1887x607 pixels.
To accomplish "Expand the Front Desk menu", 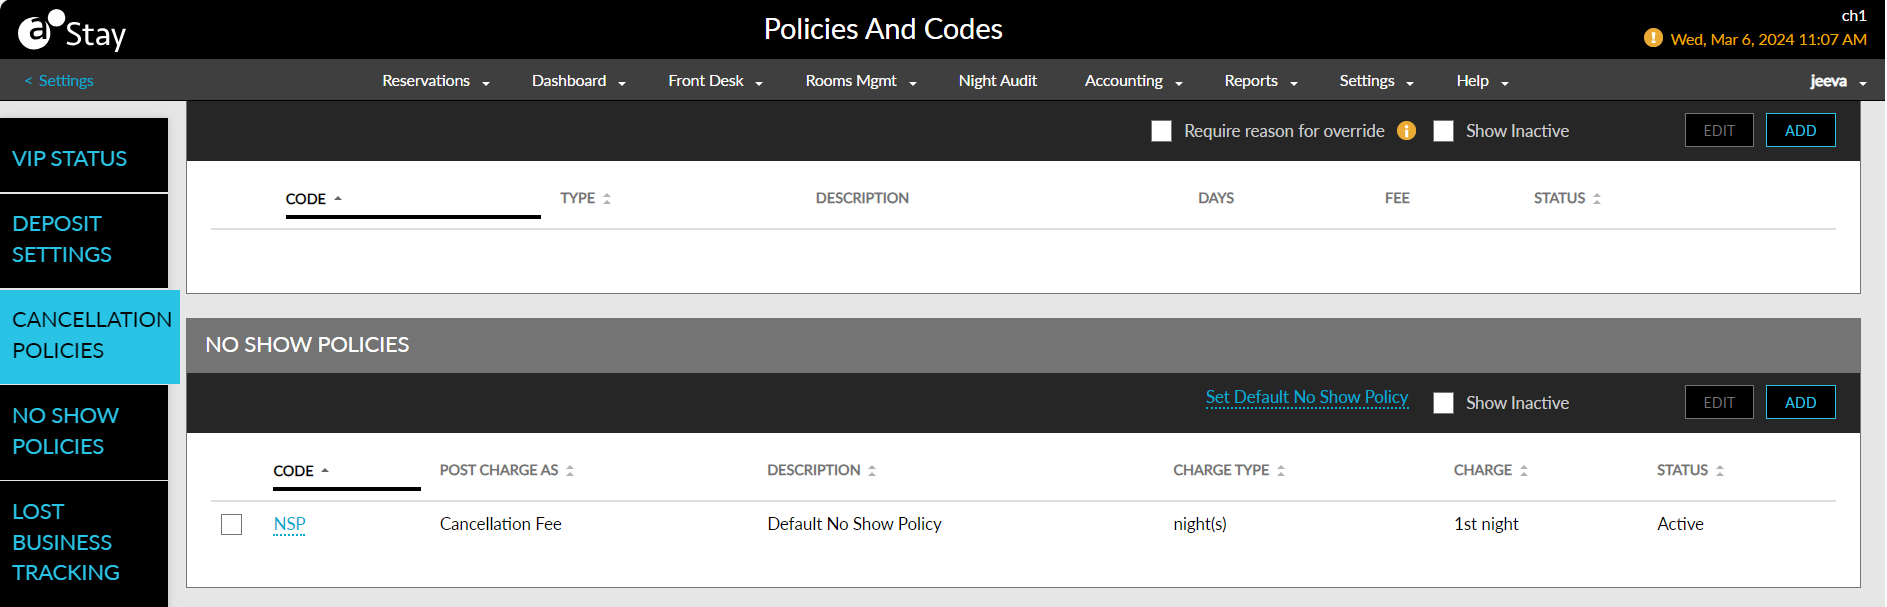I will [x=716, y=81].
